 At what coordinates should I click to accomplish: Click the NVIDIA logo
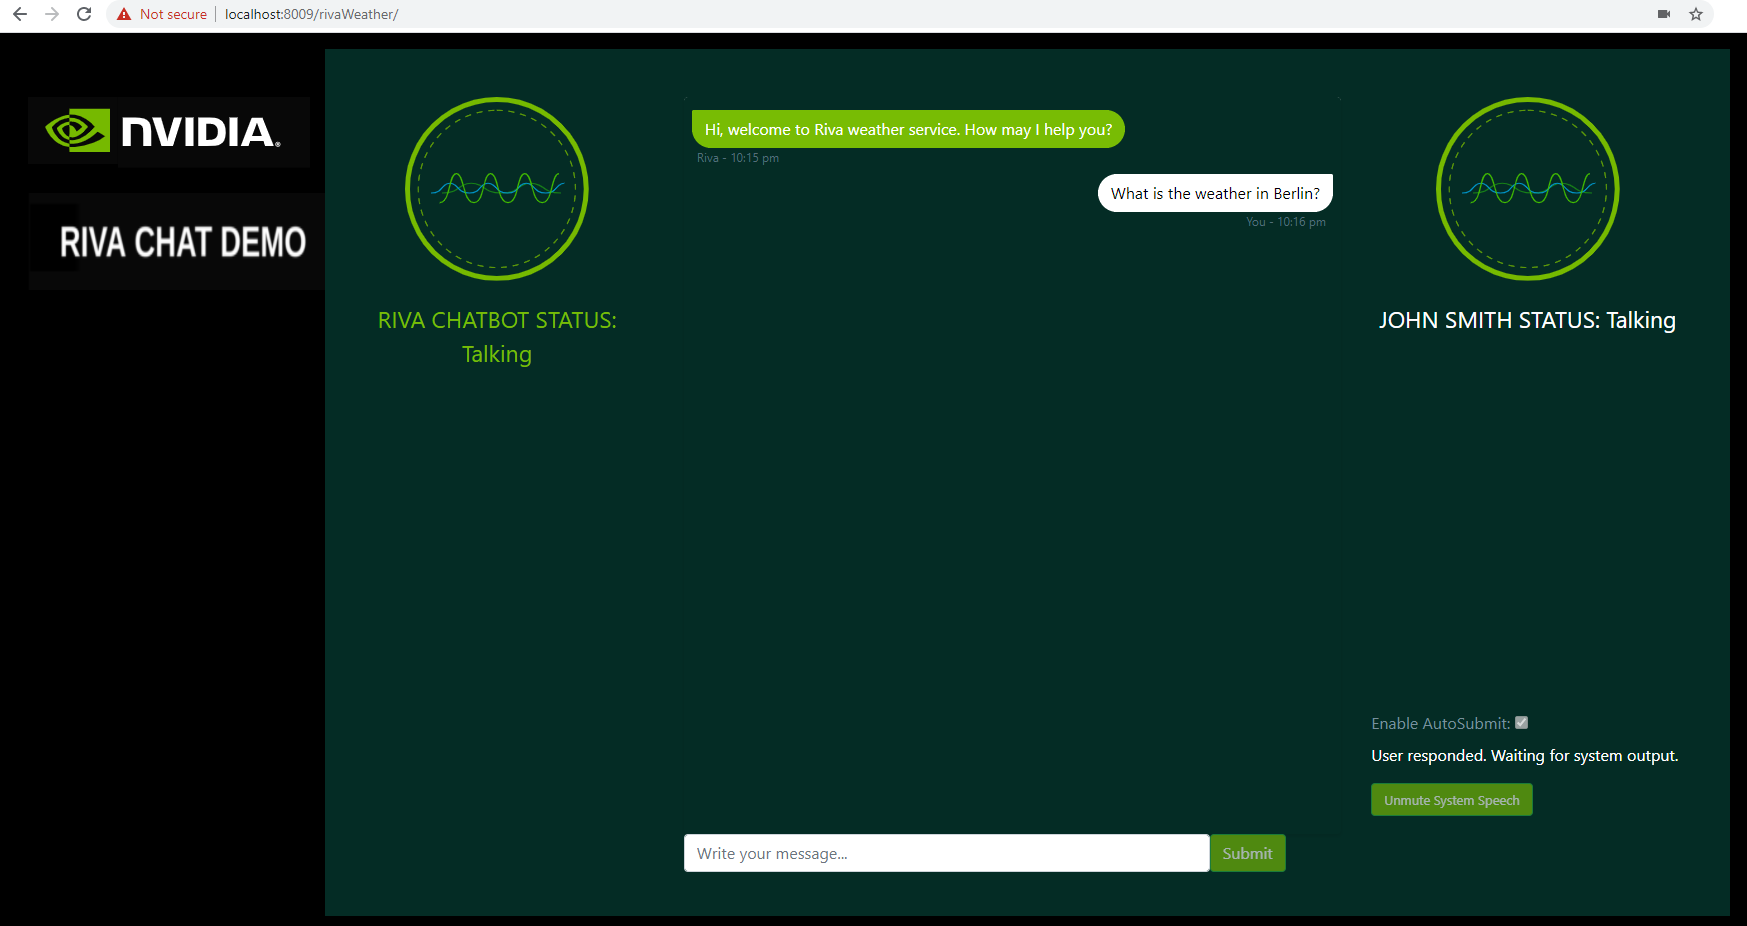coord(169,131)
